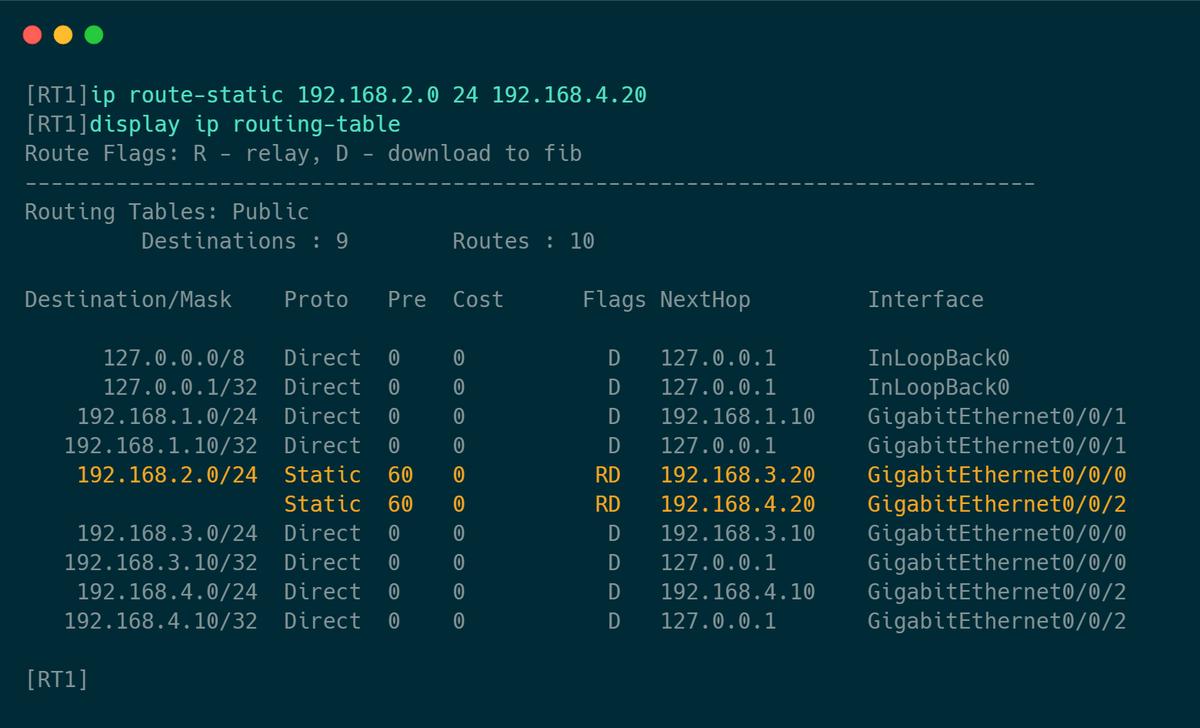Screen dimensions: 1200x728
Task: Click the Routes : 10 count
Action: click(523, 241)
